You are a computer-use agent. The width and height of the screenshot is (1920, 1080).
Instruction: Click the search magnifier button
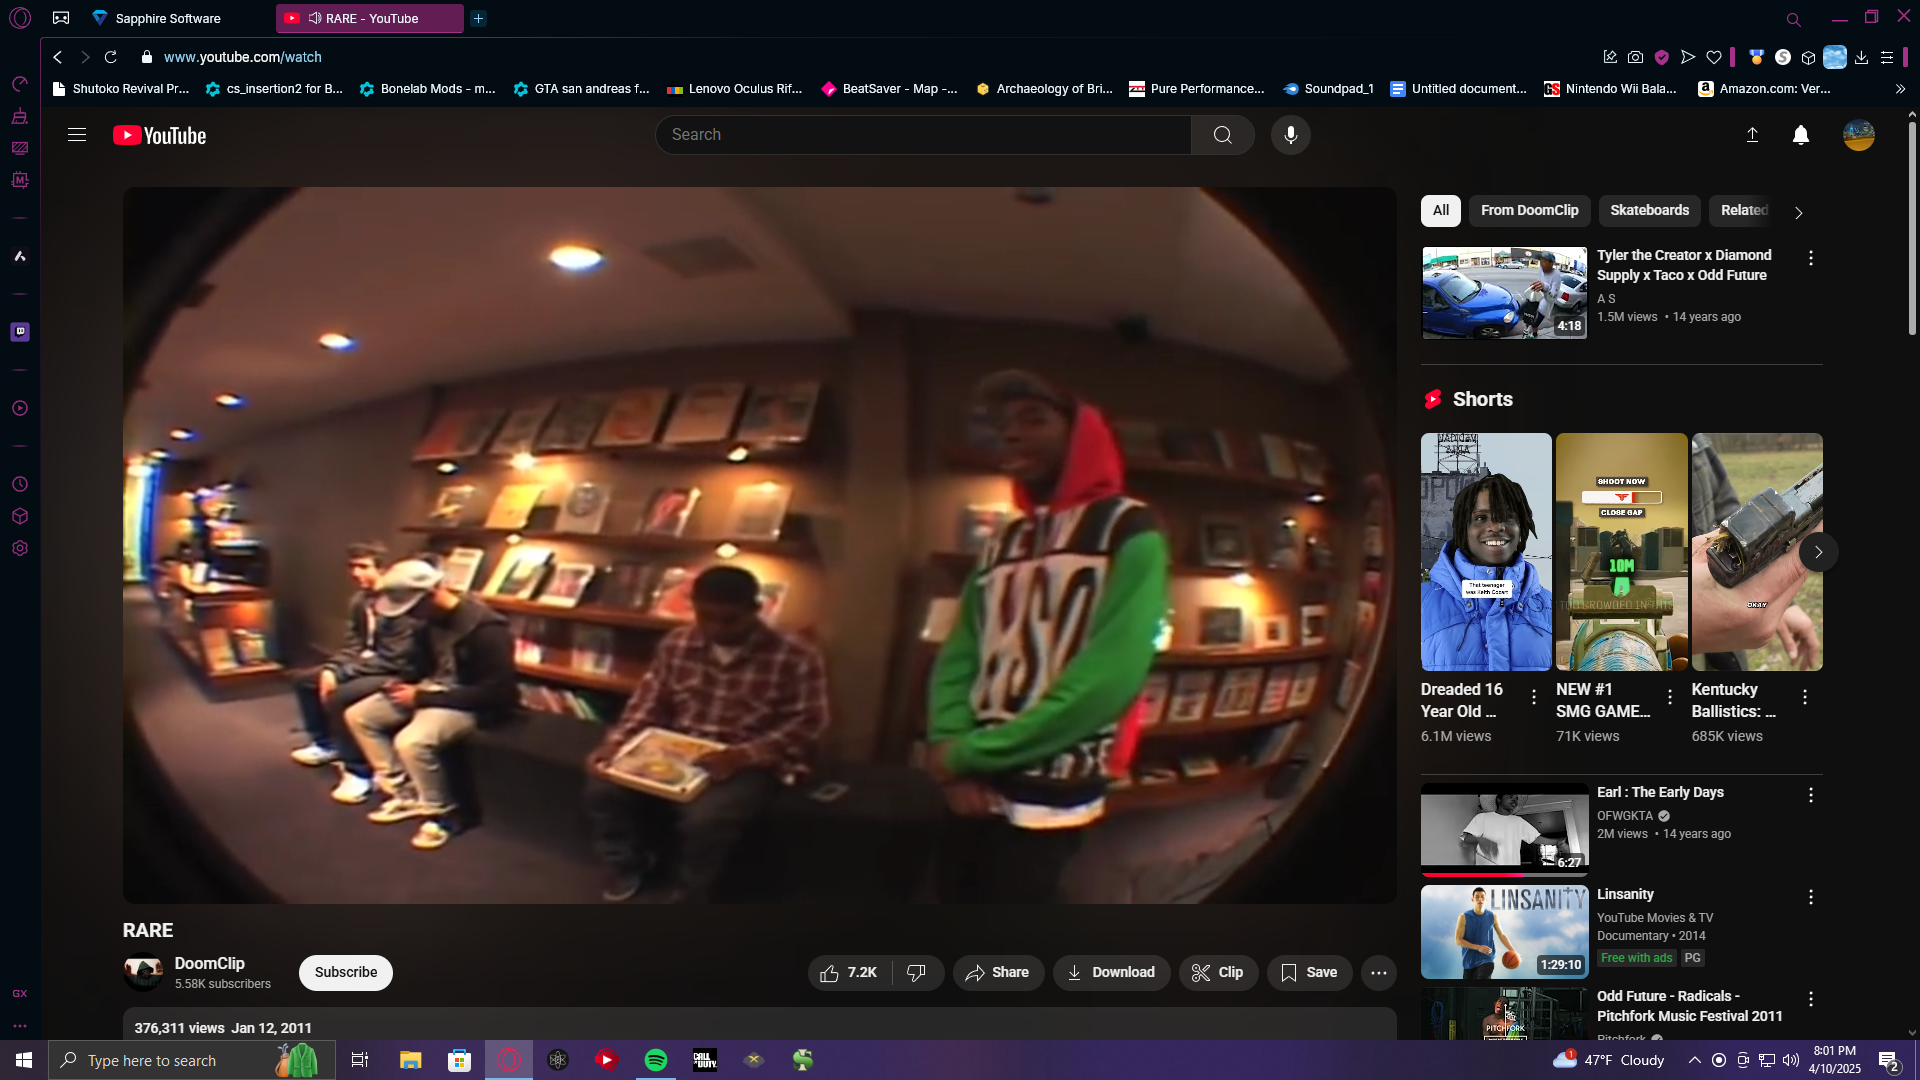pos(1222,135)
